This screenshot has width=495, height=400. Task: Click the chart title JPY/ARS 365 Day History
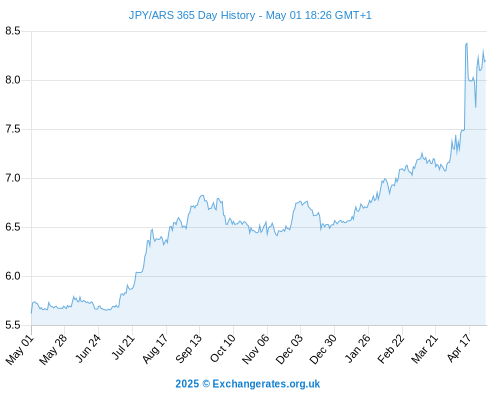(x=192, y=15)
